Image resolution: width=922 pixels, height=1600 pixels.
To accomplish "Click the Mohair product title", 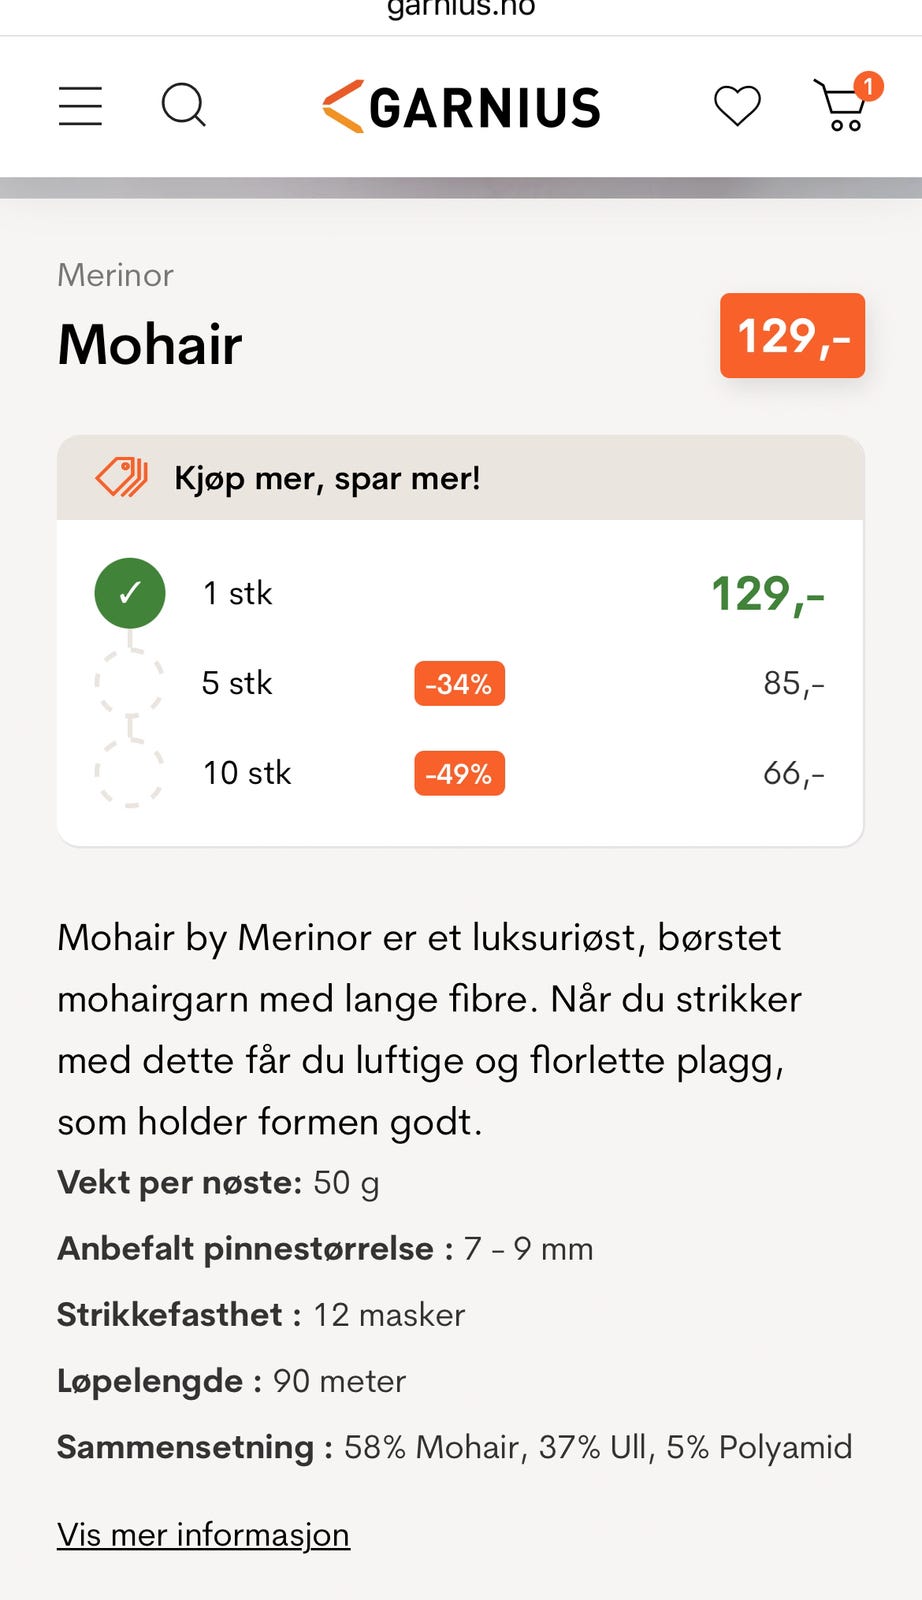I will [150, 345].
